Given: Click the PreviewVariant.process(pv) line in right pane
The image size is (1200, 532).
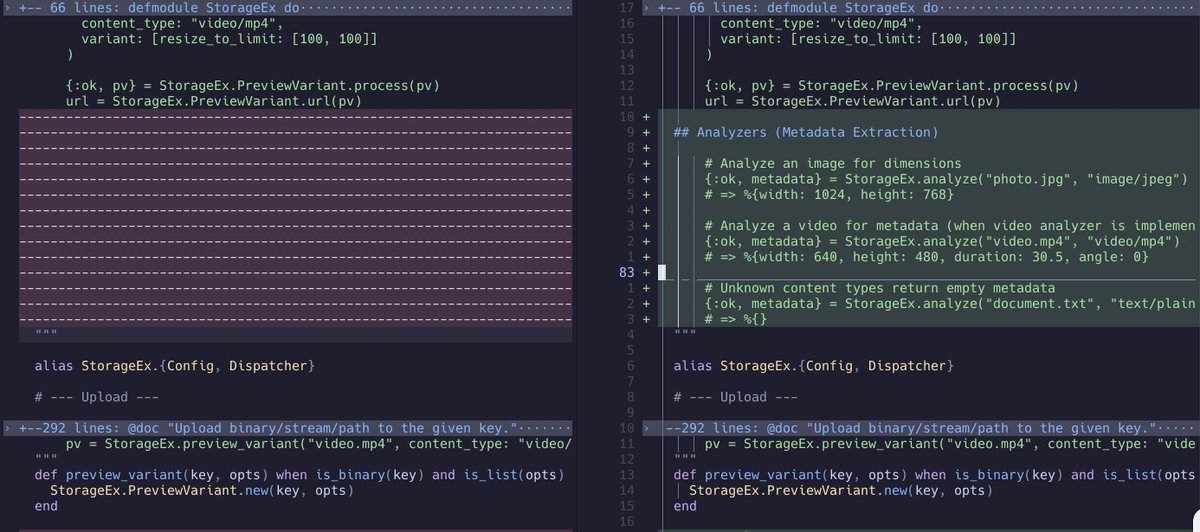Looking at the screenshot, I should (893, 86).
